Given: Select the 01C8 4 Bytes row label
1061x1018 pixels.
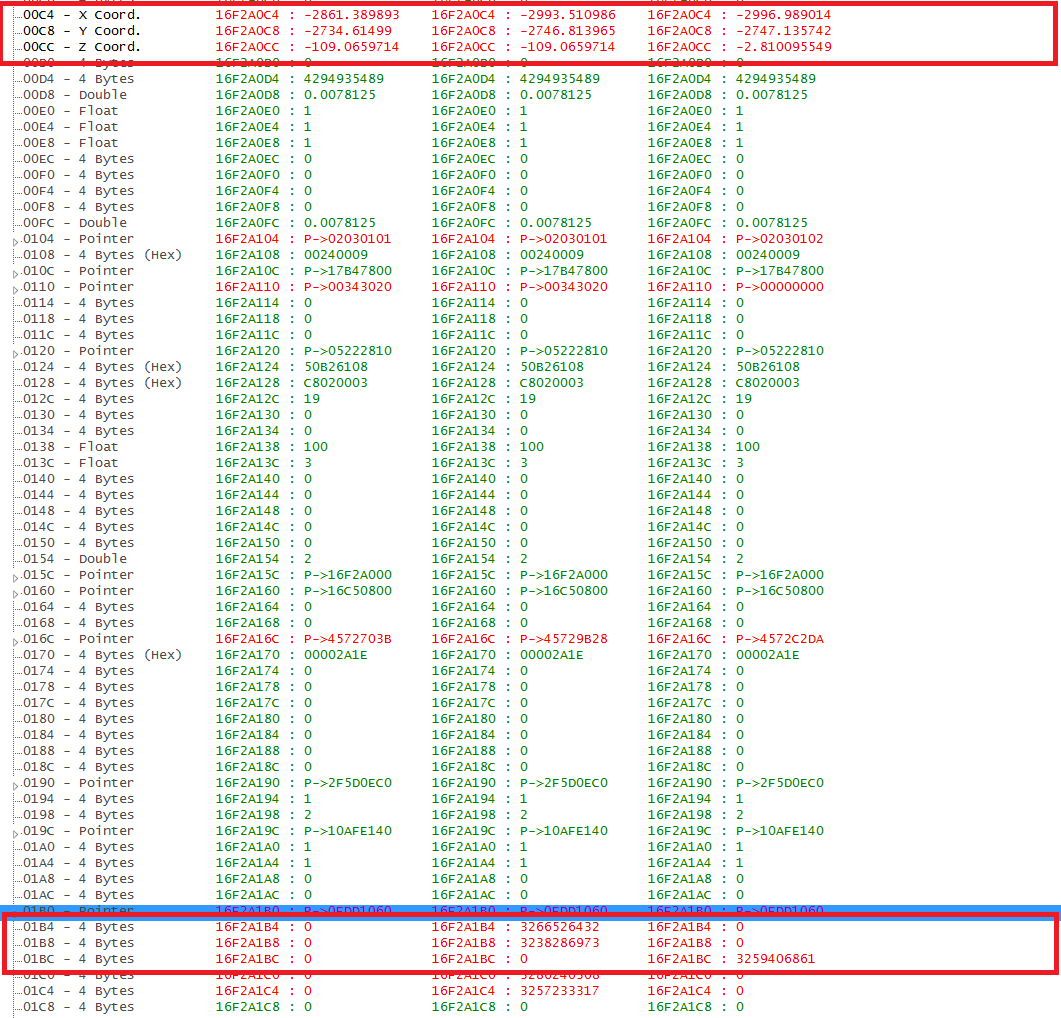Looking at the screenshot, I should [78, 1007].
